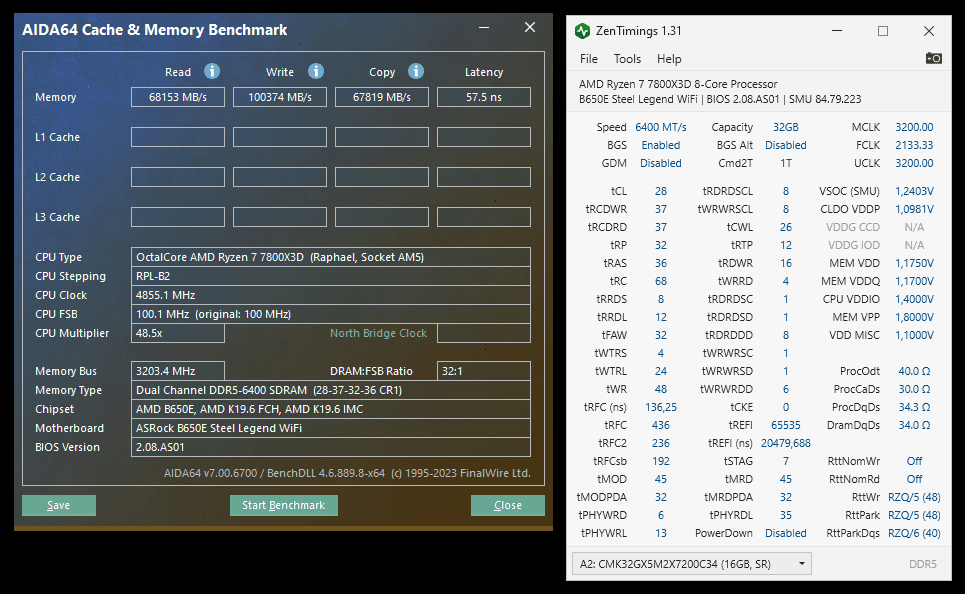This screenshot has height=594, width=965.
Task: Click Start Benchmark in AIDA64
Action: [283, 505]
